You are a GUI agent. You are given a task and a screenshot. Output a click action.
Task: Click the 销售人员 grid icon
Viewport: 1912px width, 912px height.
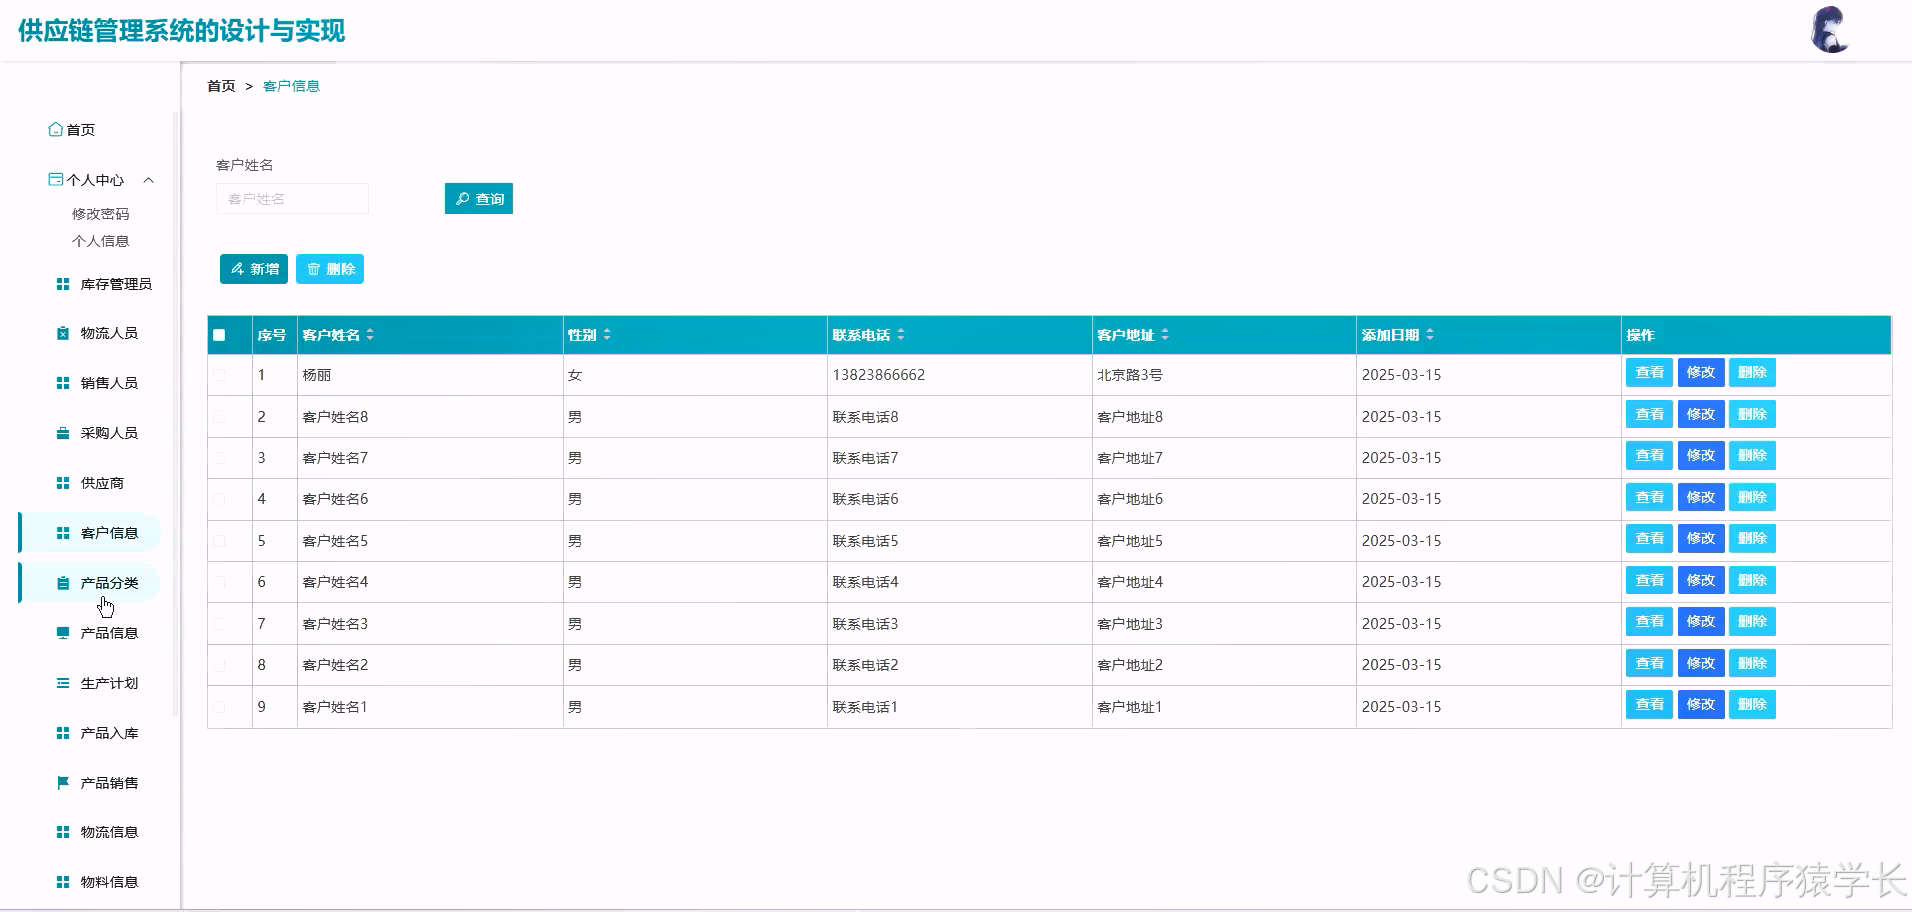click(63, 383)
